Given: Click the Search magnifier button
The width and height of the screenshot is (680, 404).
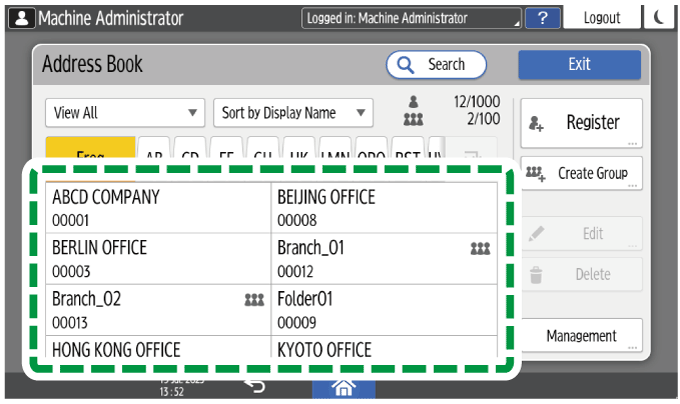Looking at the screenshot, I should tap(436, 64).
